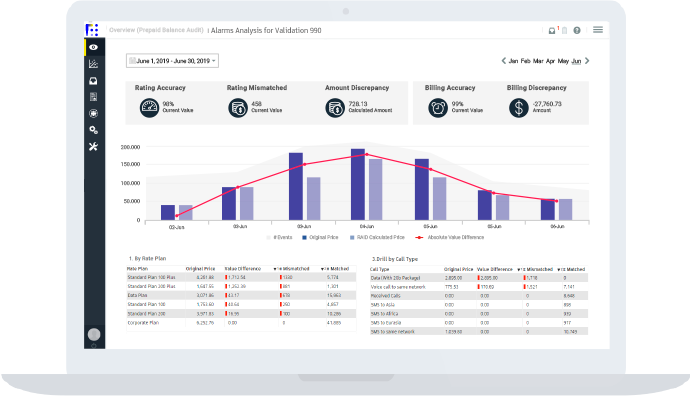The height and width of the screenshot is (400, 690).
Task: Go to next months with right chevron
Action: coord(587,61)
